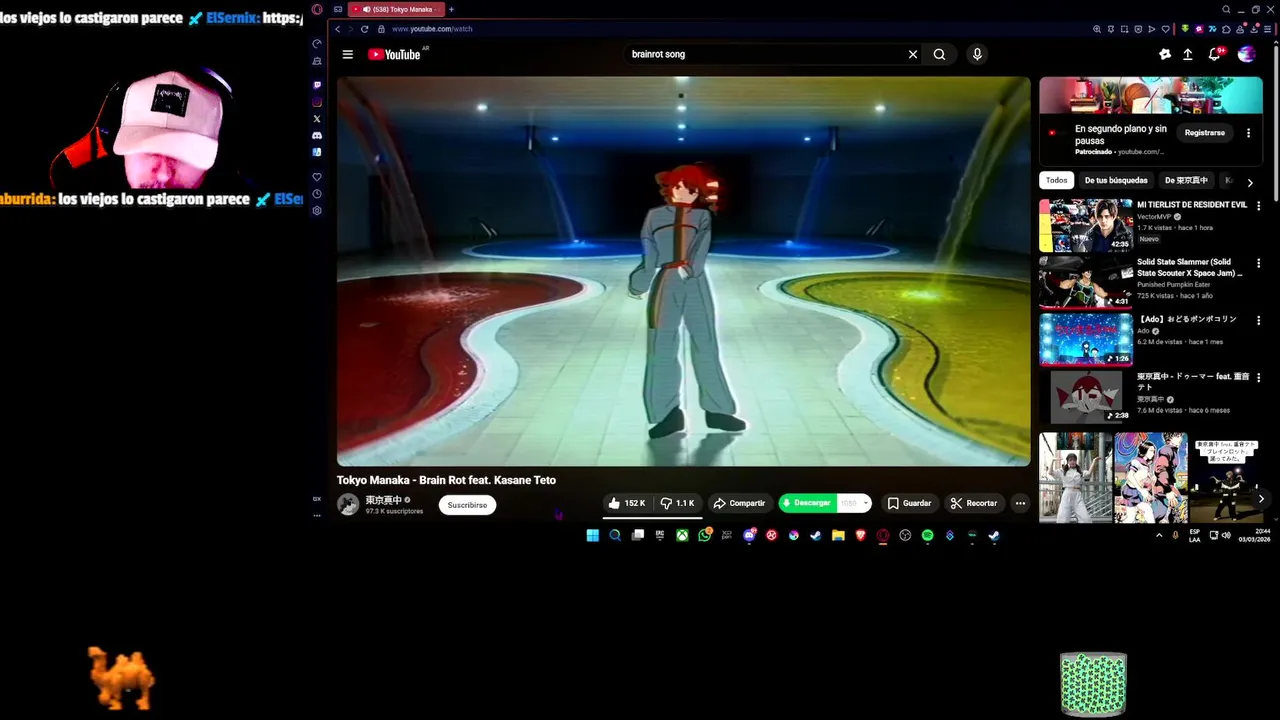The width and height of the screenshot is (1280, 720).
Task: Show hidden system tray icons chevron
Action: click(1159, 535)
